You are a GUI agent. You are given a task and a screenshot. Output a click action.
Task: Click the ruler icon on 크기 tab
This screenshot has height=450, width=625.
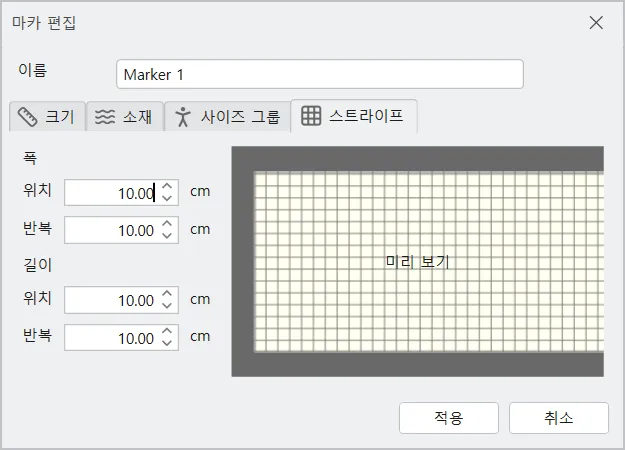click(x=28, y=117)
